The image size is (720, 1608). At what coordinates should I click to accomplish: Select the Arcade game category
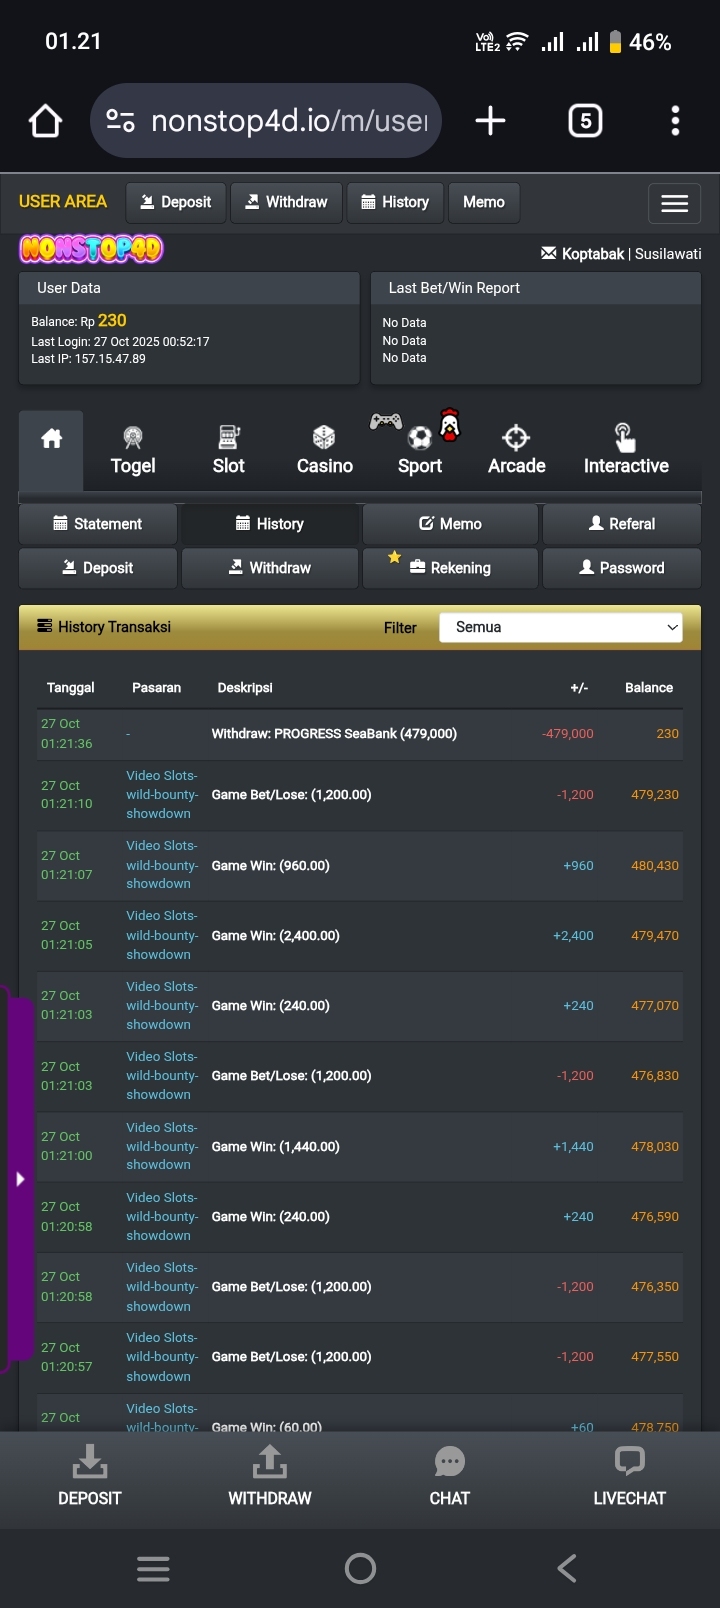[x=516, y=451]
